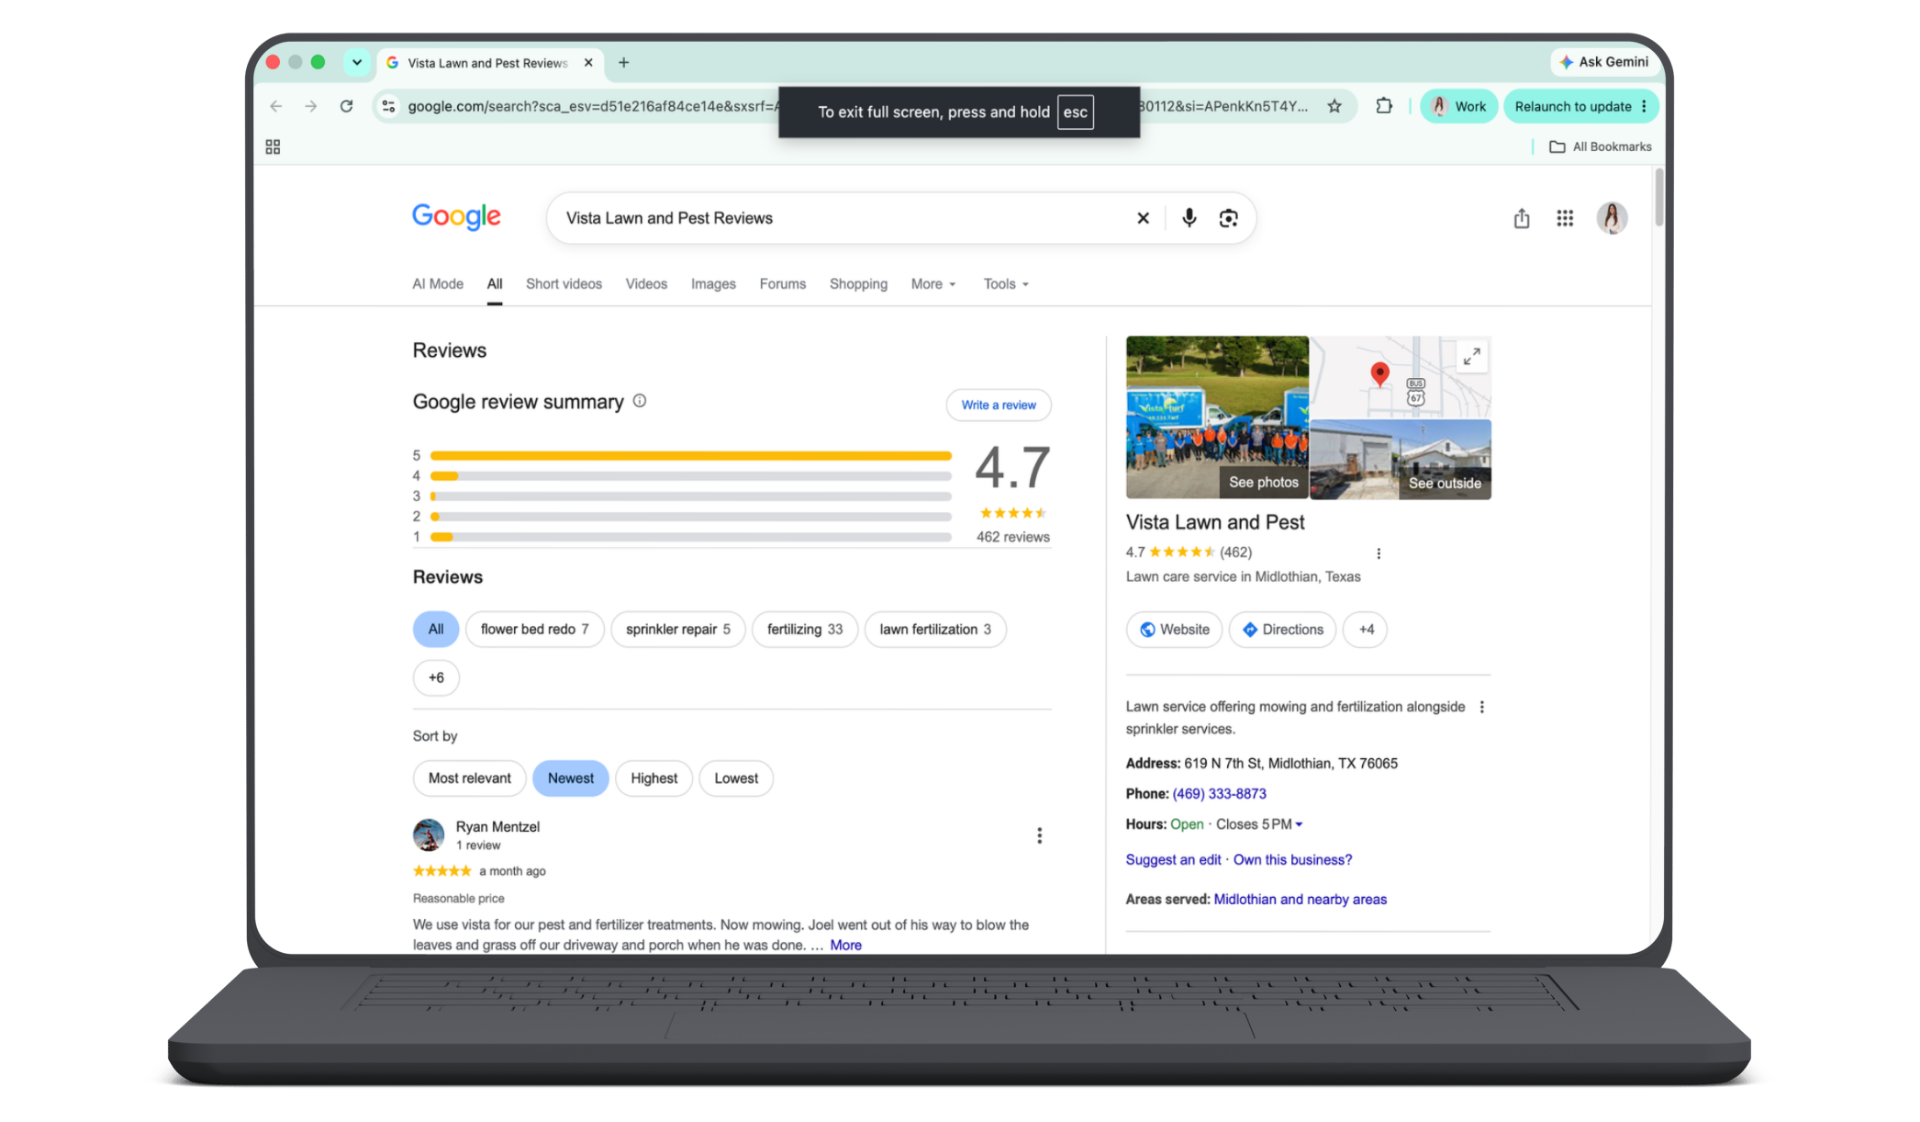1920x1122 pixels.
Task: Show the +4 more business actions
Action: point(1366,629)
